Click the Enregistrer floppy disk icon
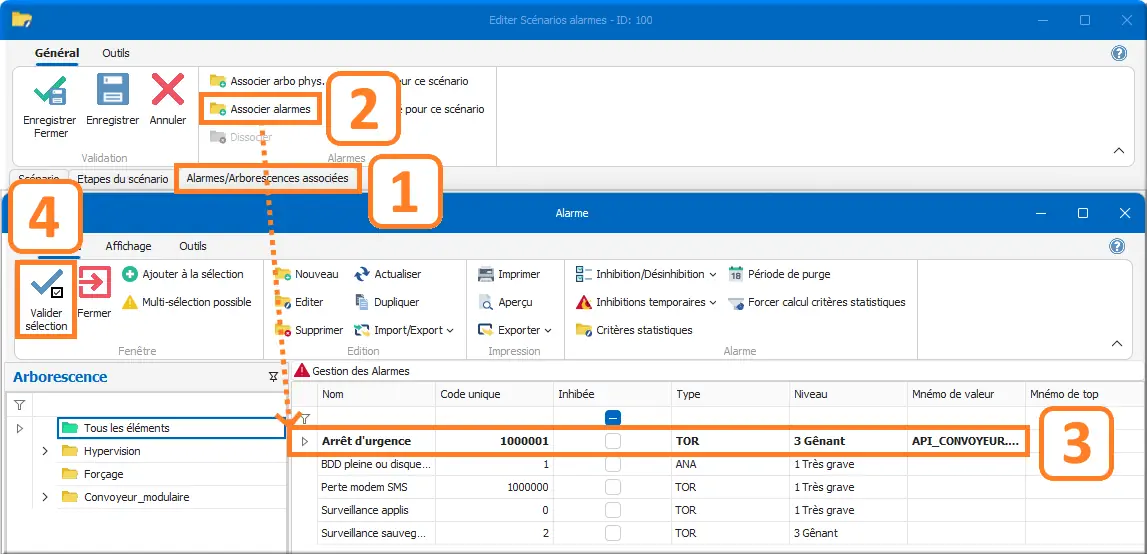 pyautogui.click(x=113, y=89)
